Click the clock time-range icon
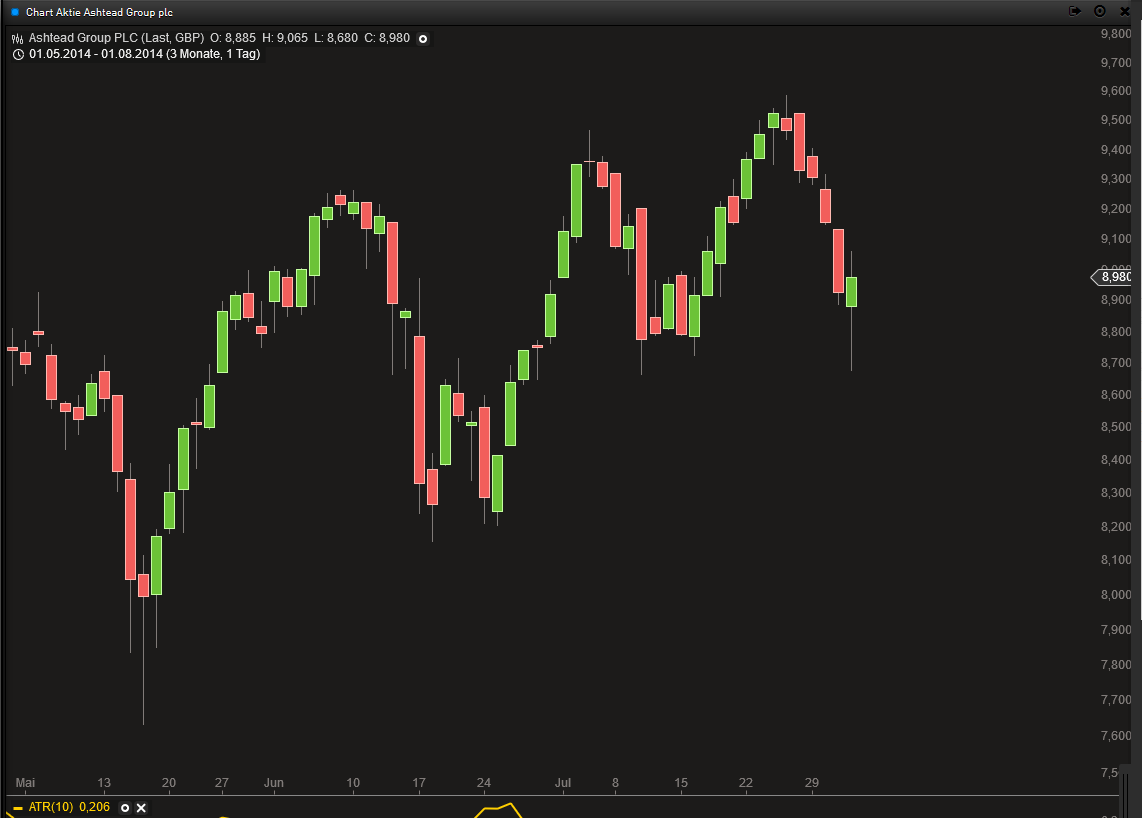This screenshot has height=818, width=1142. 18,55
